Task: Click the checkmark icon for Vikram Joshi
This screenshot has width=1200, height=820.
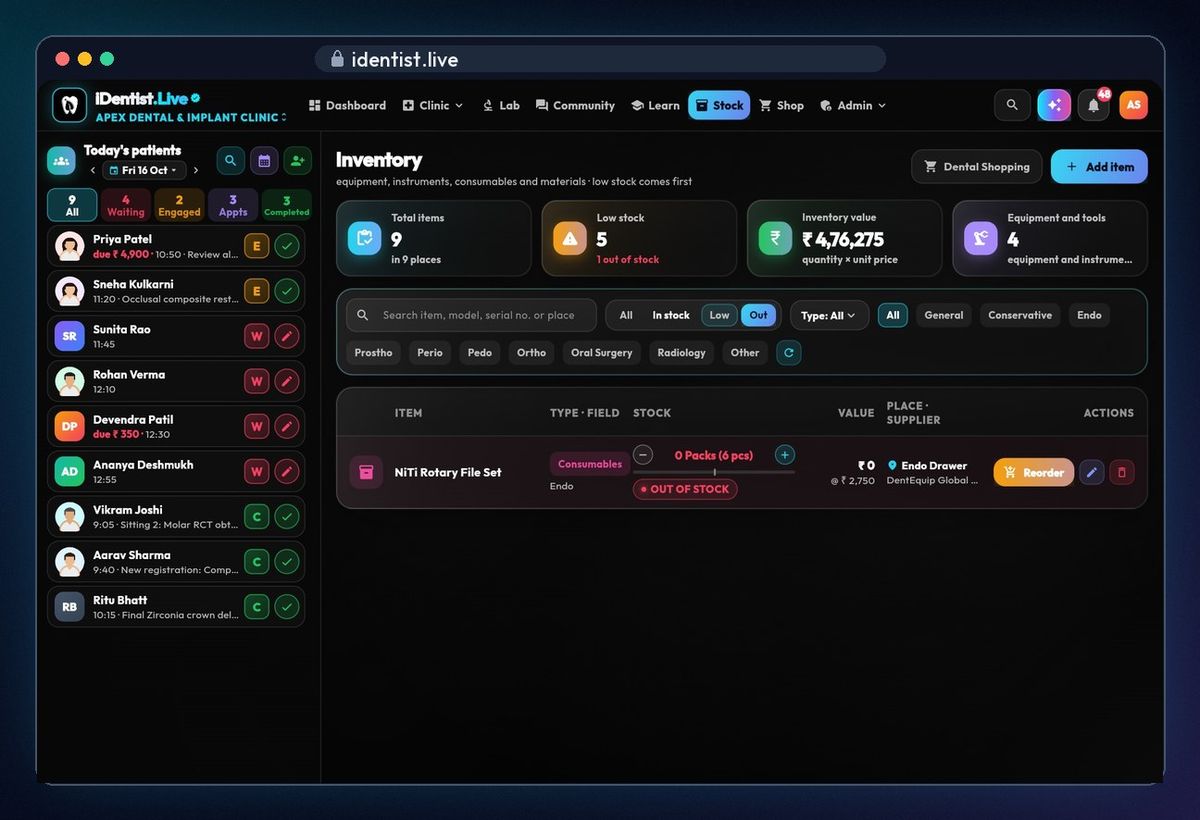Action: pyautogui.click(x=287, y=517)
